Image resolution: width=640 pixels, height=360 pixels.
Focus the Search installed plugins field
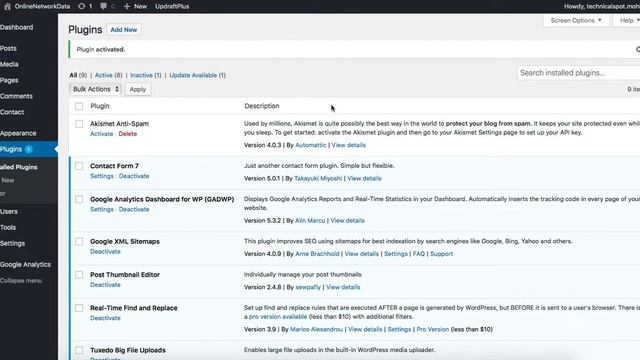[x=579, y=73]
